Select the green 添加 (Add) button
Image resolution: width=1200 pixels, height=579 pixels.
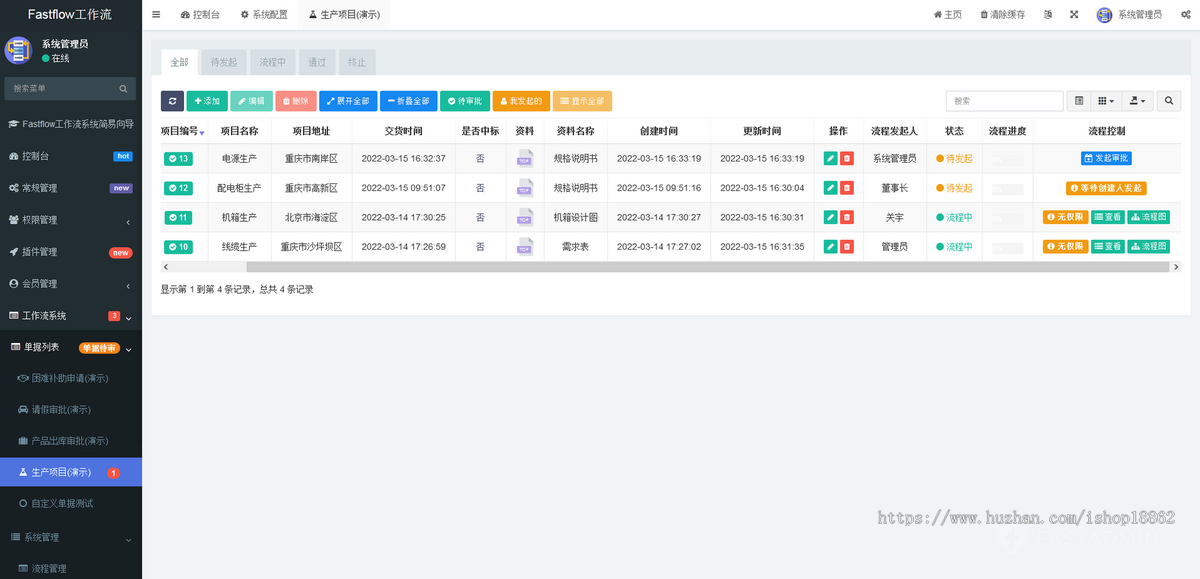pos(206,100)
